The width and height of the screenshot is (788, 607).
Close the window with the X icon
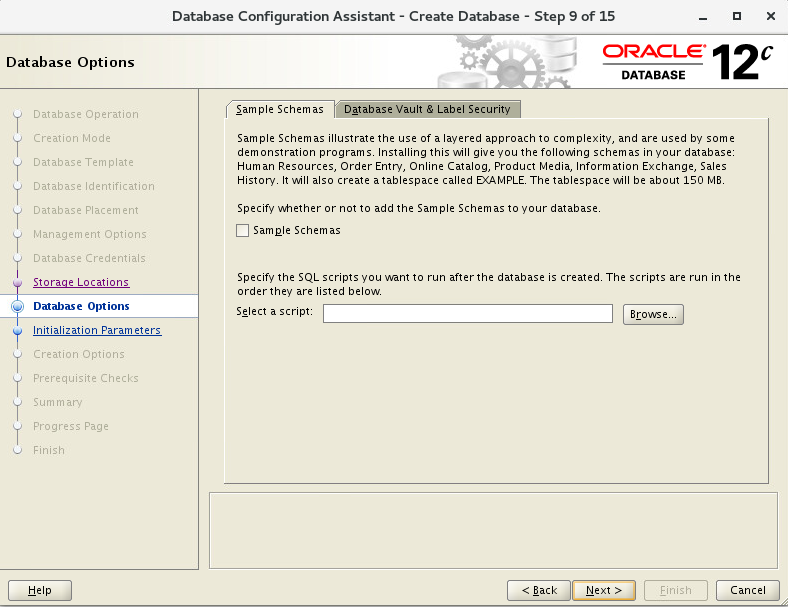point(770,16)
